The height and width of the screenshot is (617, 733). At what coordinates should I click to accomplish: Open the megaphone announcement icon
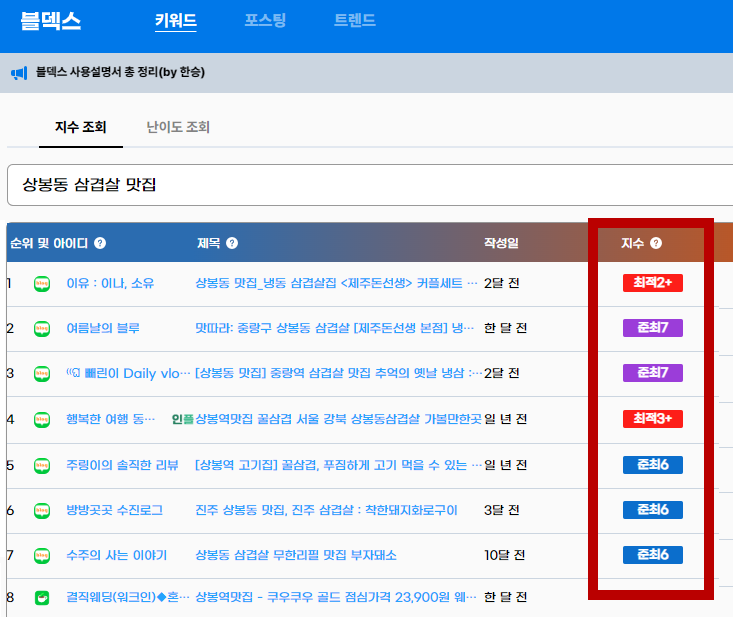click(x=19, y=73)
